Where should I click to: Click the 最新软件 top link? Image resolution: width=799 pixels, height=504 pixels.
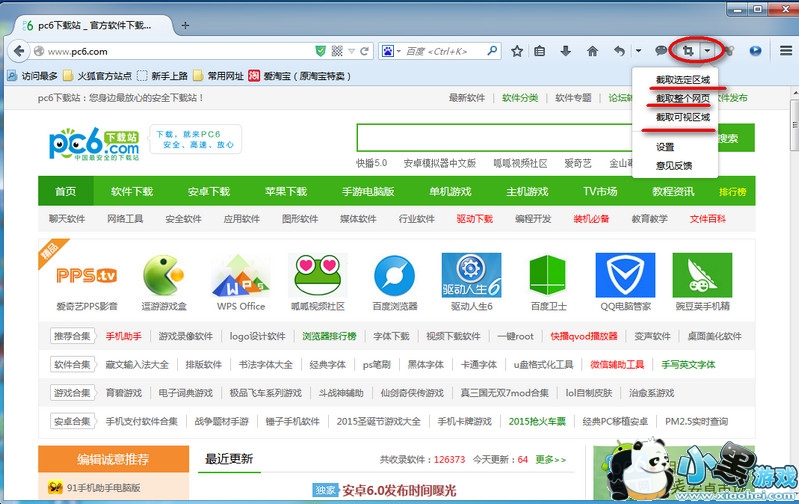click(467, 98)
